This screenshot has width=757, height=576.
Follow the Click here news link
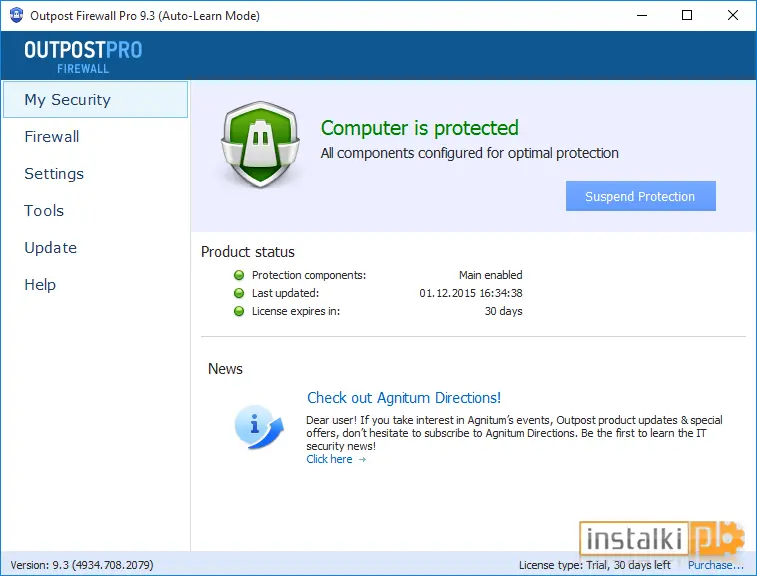(x=329, y=459)
